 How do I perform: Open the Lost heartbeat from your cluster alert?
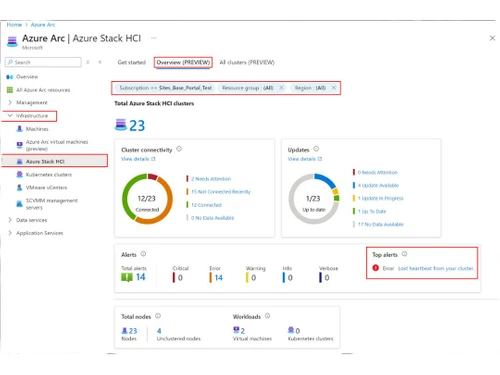[436, 268]
